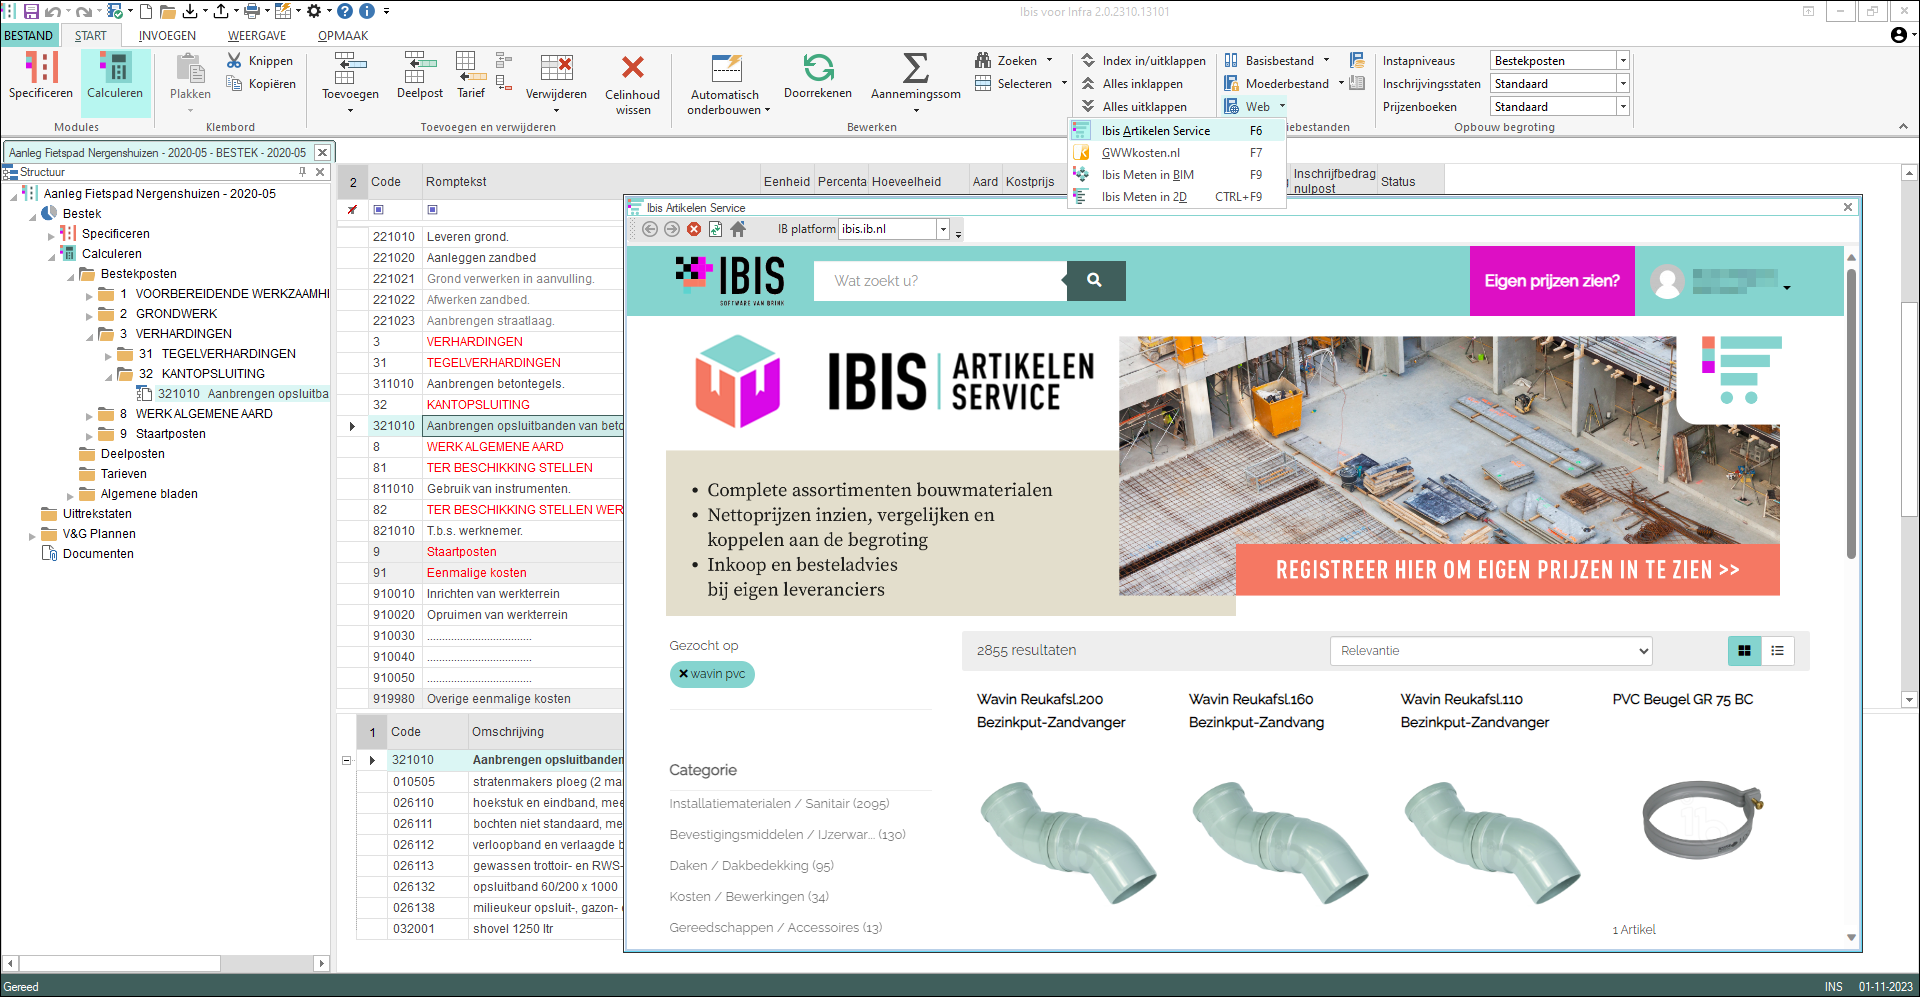This screenshot has height=997, width=1920.
Task: Click the home icon in browser toolbar
Action: (x=738, y=229)
